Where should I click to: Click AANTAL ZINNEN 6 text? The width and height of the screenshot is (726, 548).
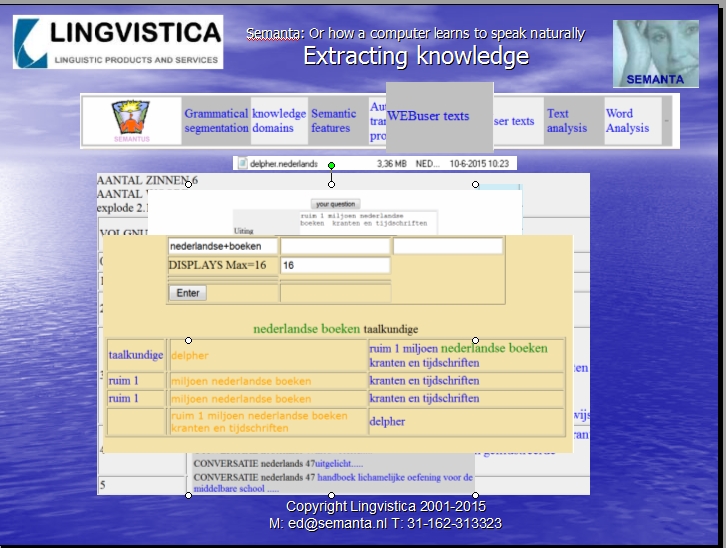[x=147, y=180]
